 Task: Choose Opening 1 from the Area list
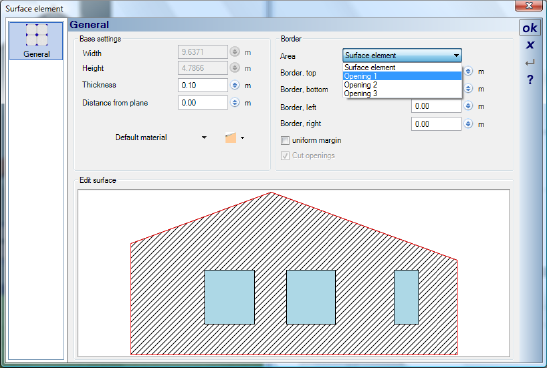pyautogui.click(x=402, y=76)
